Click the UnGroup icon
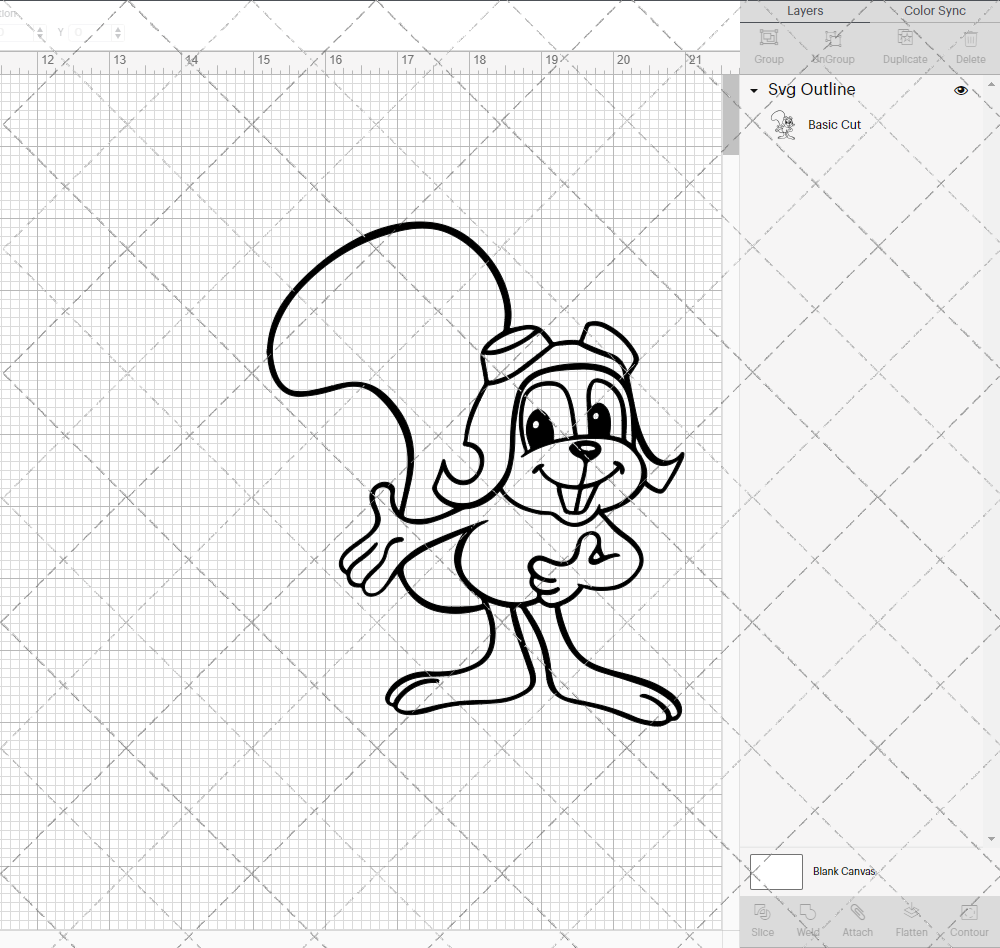This screenshot has height=948, width=1000. coord(833,38)
